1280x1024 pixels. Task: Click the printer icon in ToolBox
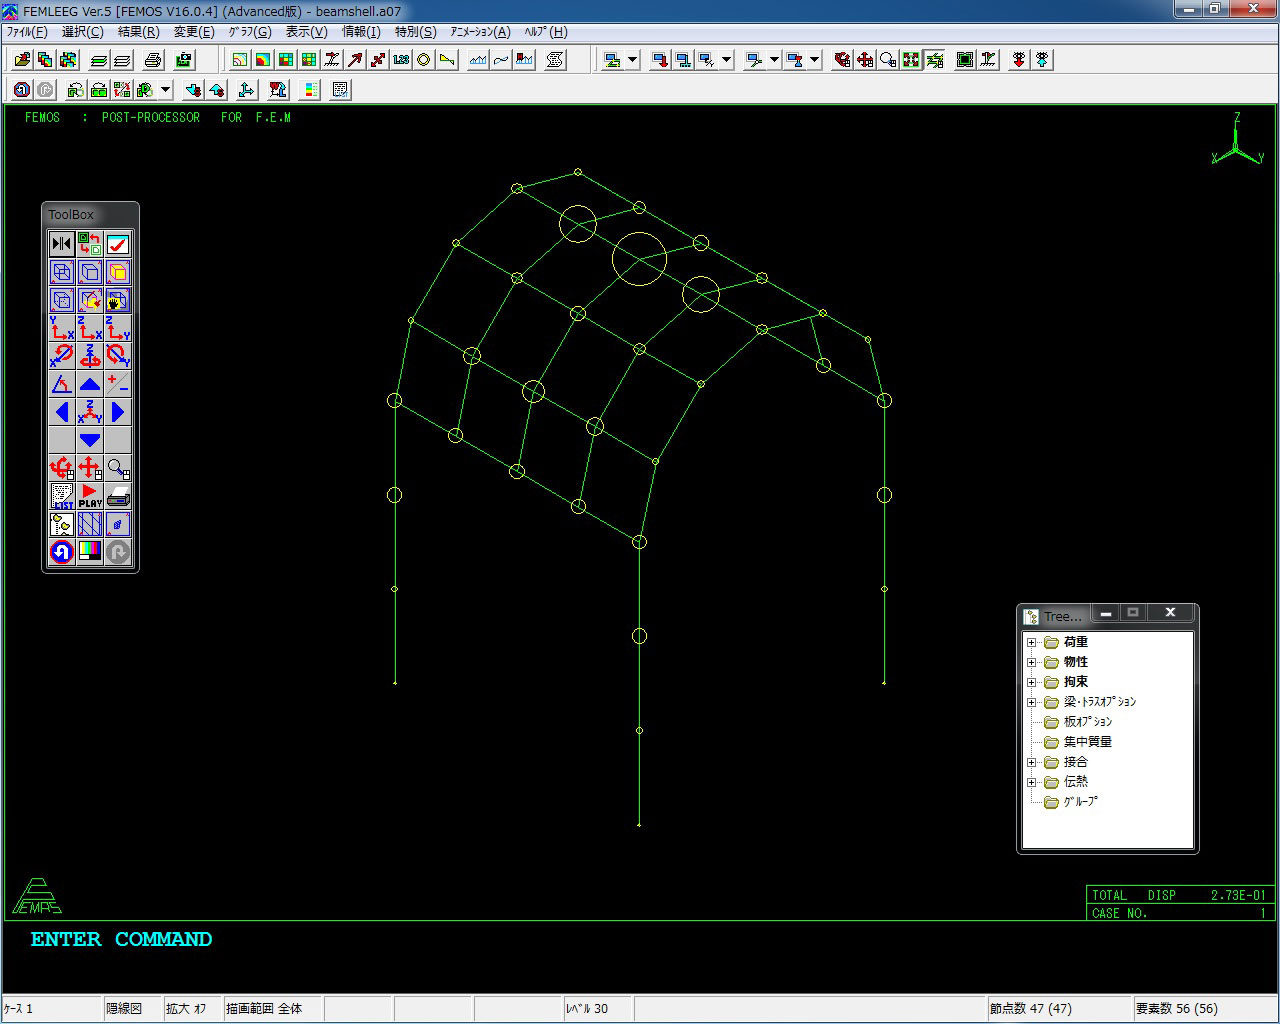tap(118, 496)
